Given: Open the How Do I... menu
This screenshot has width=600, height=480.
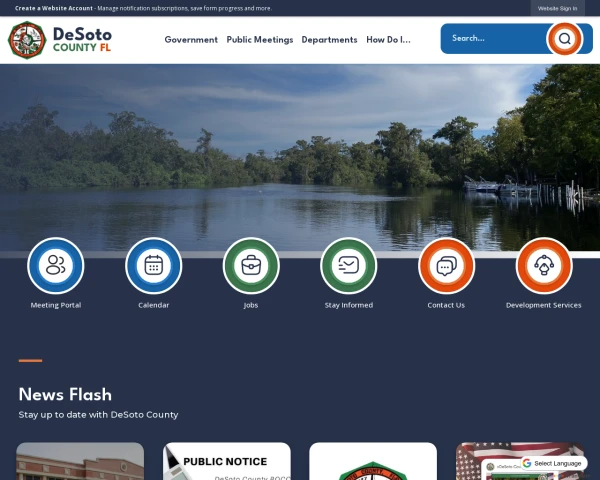Looking at the screenshot, I should coord(388,40).
